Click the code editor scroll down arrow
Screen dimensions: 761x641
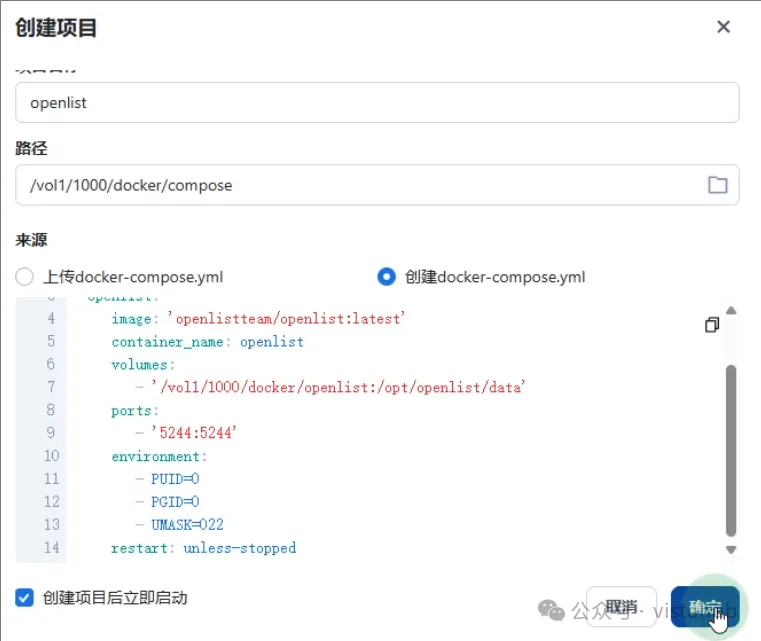(x=731, y=550)
